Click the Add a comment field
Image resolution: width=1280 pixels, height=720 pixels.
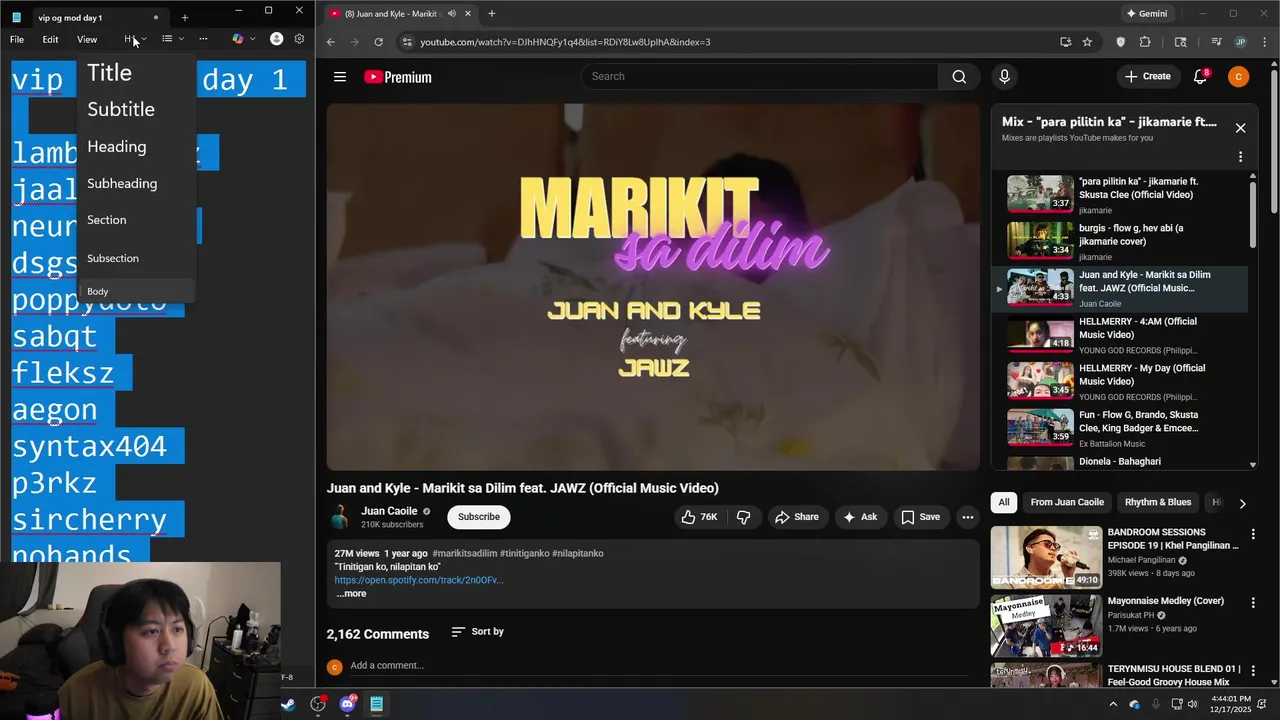point(659,666)
